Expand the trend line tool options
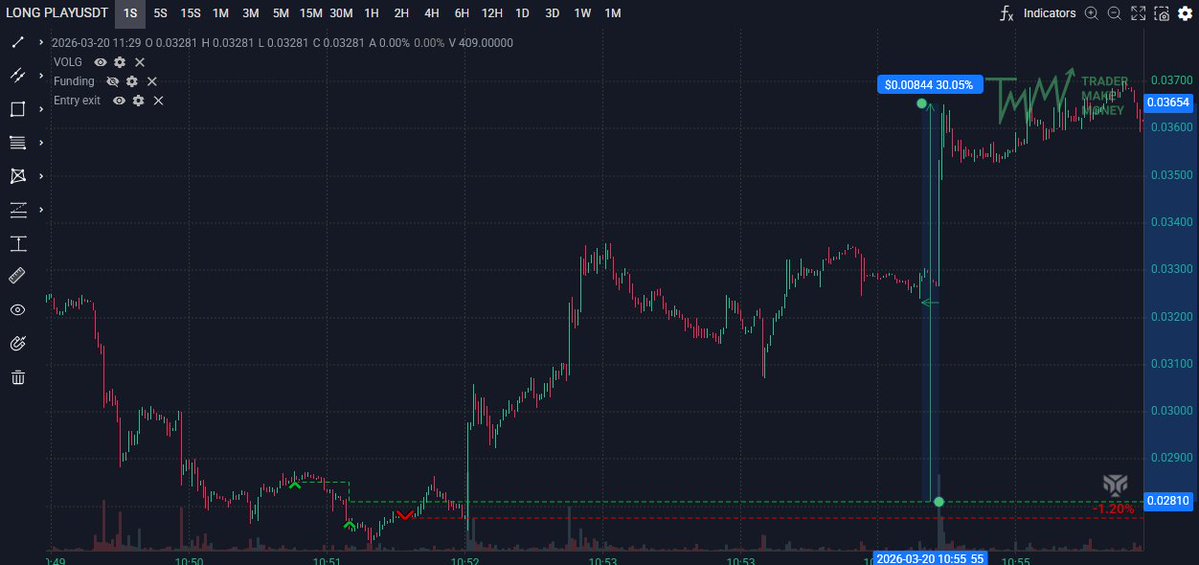This screenshot has width=1199, height=565. (41, 42)
